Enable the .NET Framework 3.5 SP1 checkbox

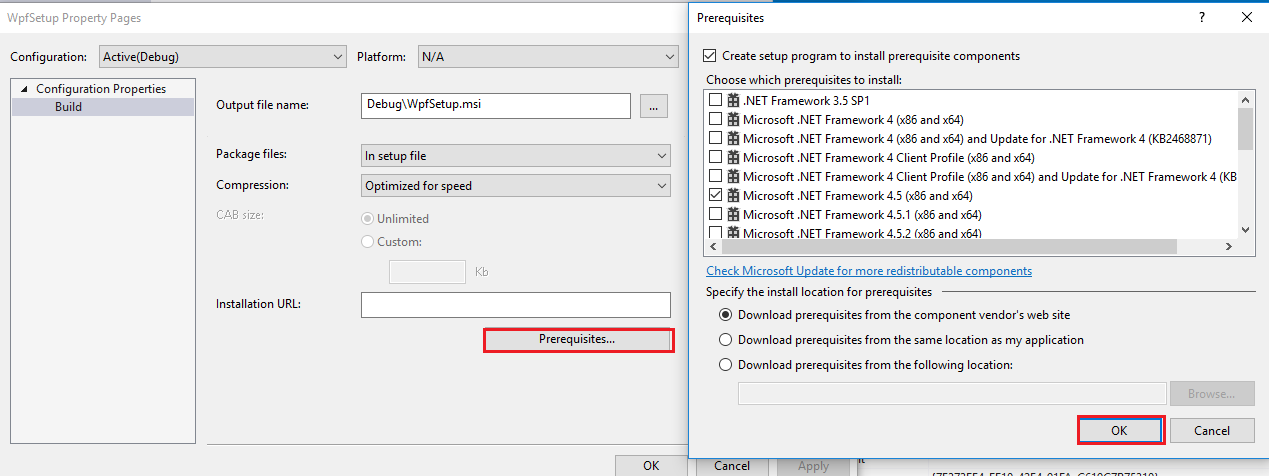[715, 100]
